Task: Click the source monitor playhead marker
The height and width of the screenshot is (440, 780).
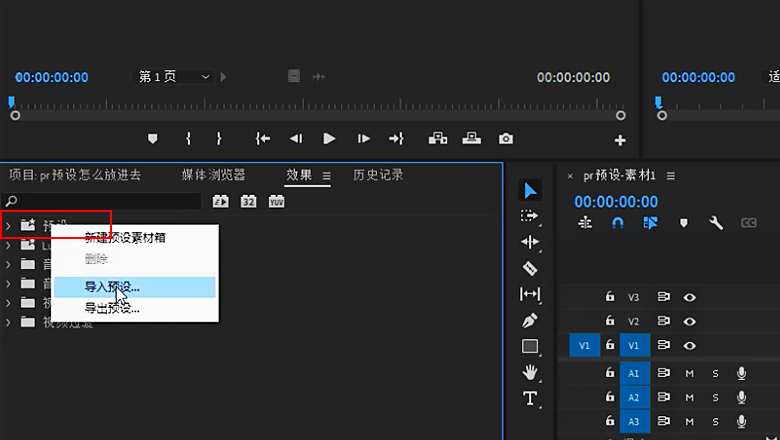Action: pyautogui.click(x=11, y=102)
